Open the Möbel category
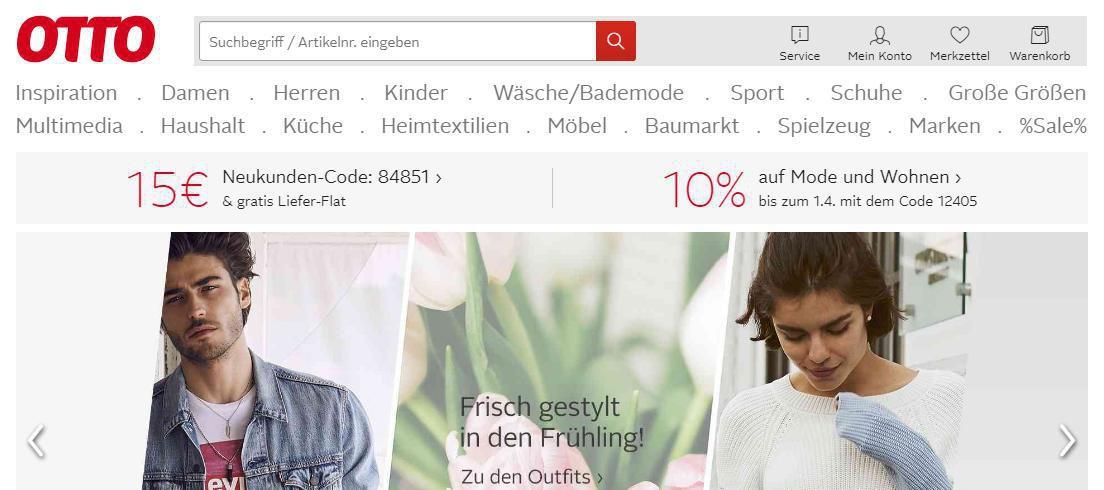The height and width of the screenshot is (490, 1104). tap(577, 126)
